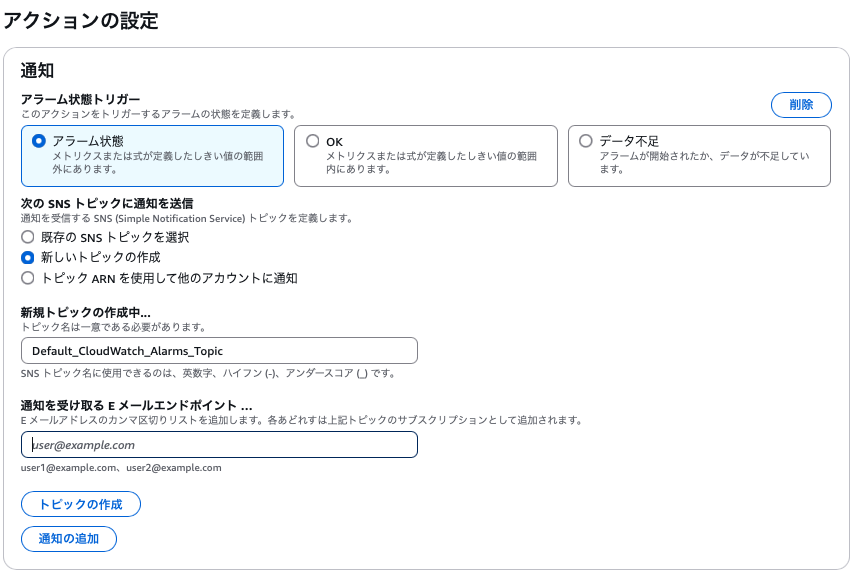Image resolution: width=855 pixels, height=577 pixels.
Task: Click user@example.com placeholder field
Action: pos(221,444)
